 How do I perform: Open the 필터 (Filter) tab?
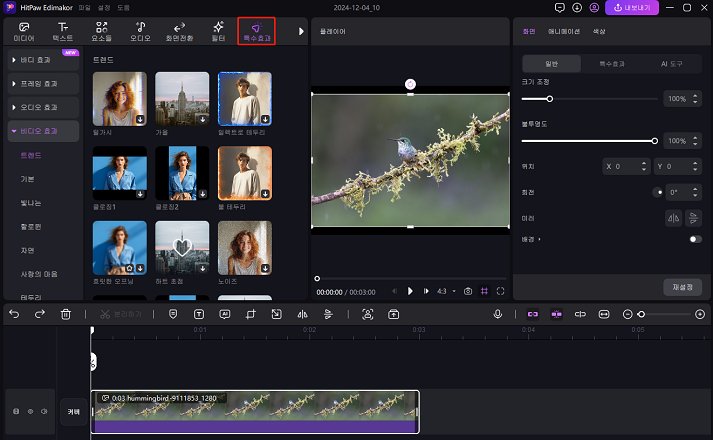tap(218, 31)
